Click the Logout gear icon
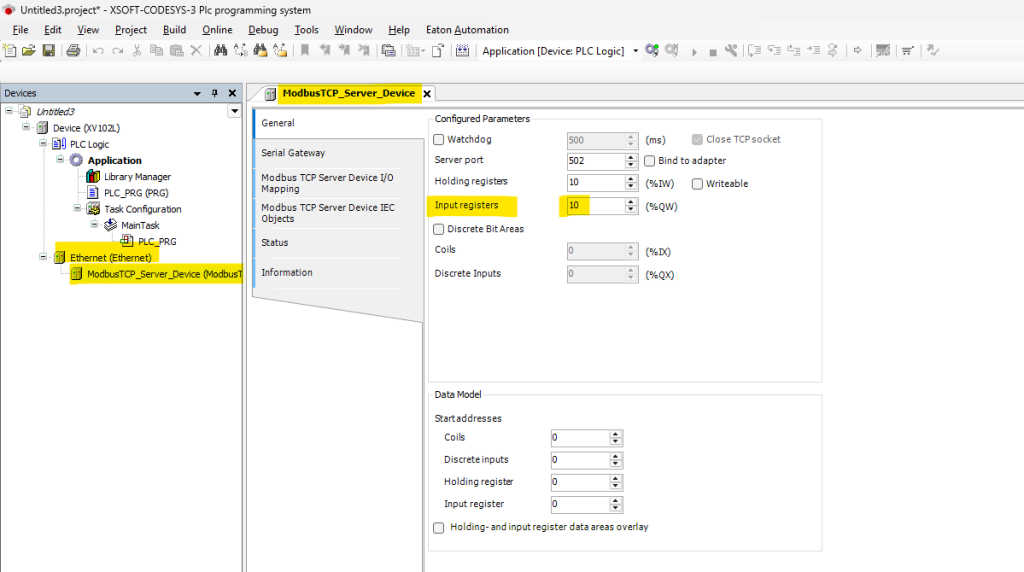This screenshot has height=572, width=1024. point(671,50)
